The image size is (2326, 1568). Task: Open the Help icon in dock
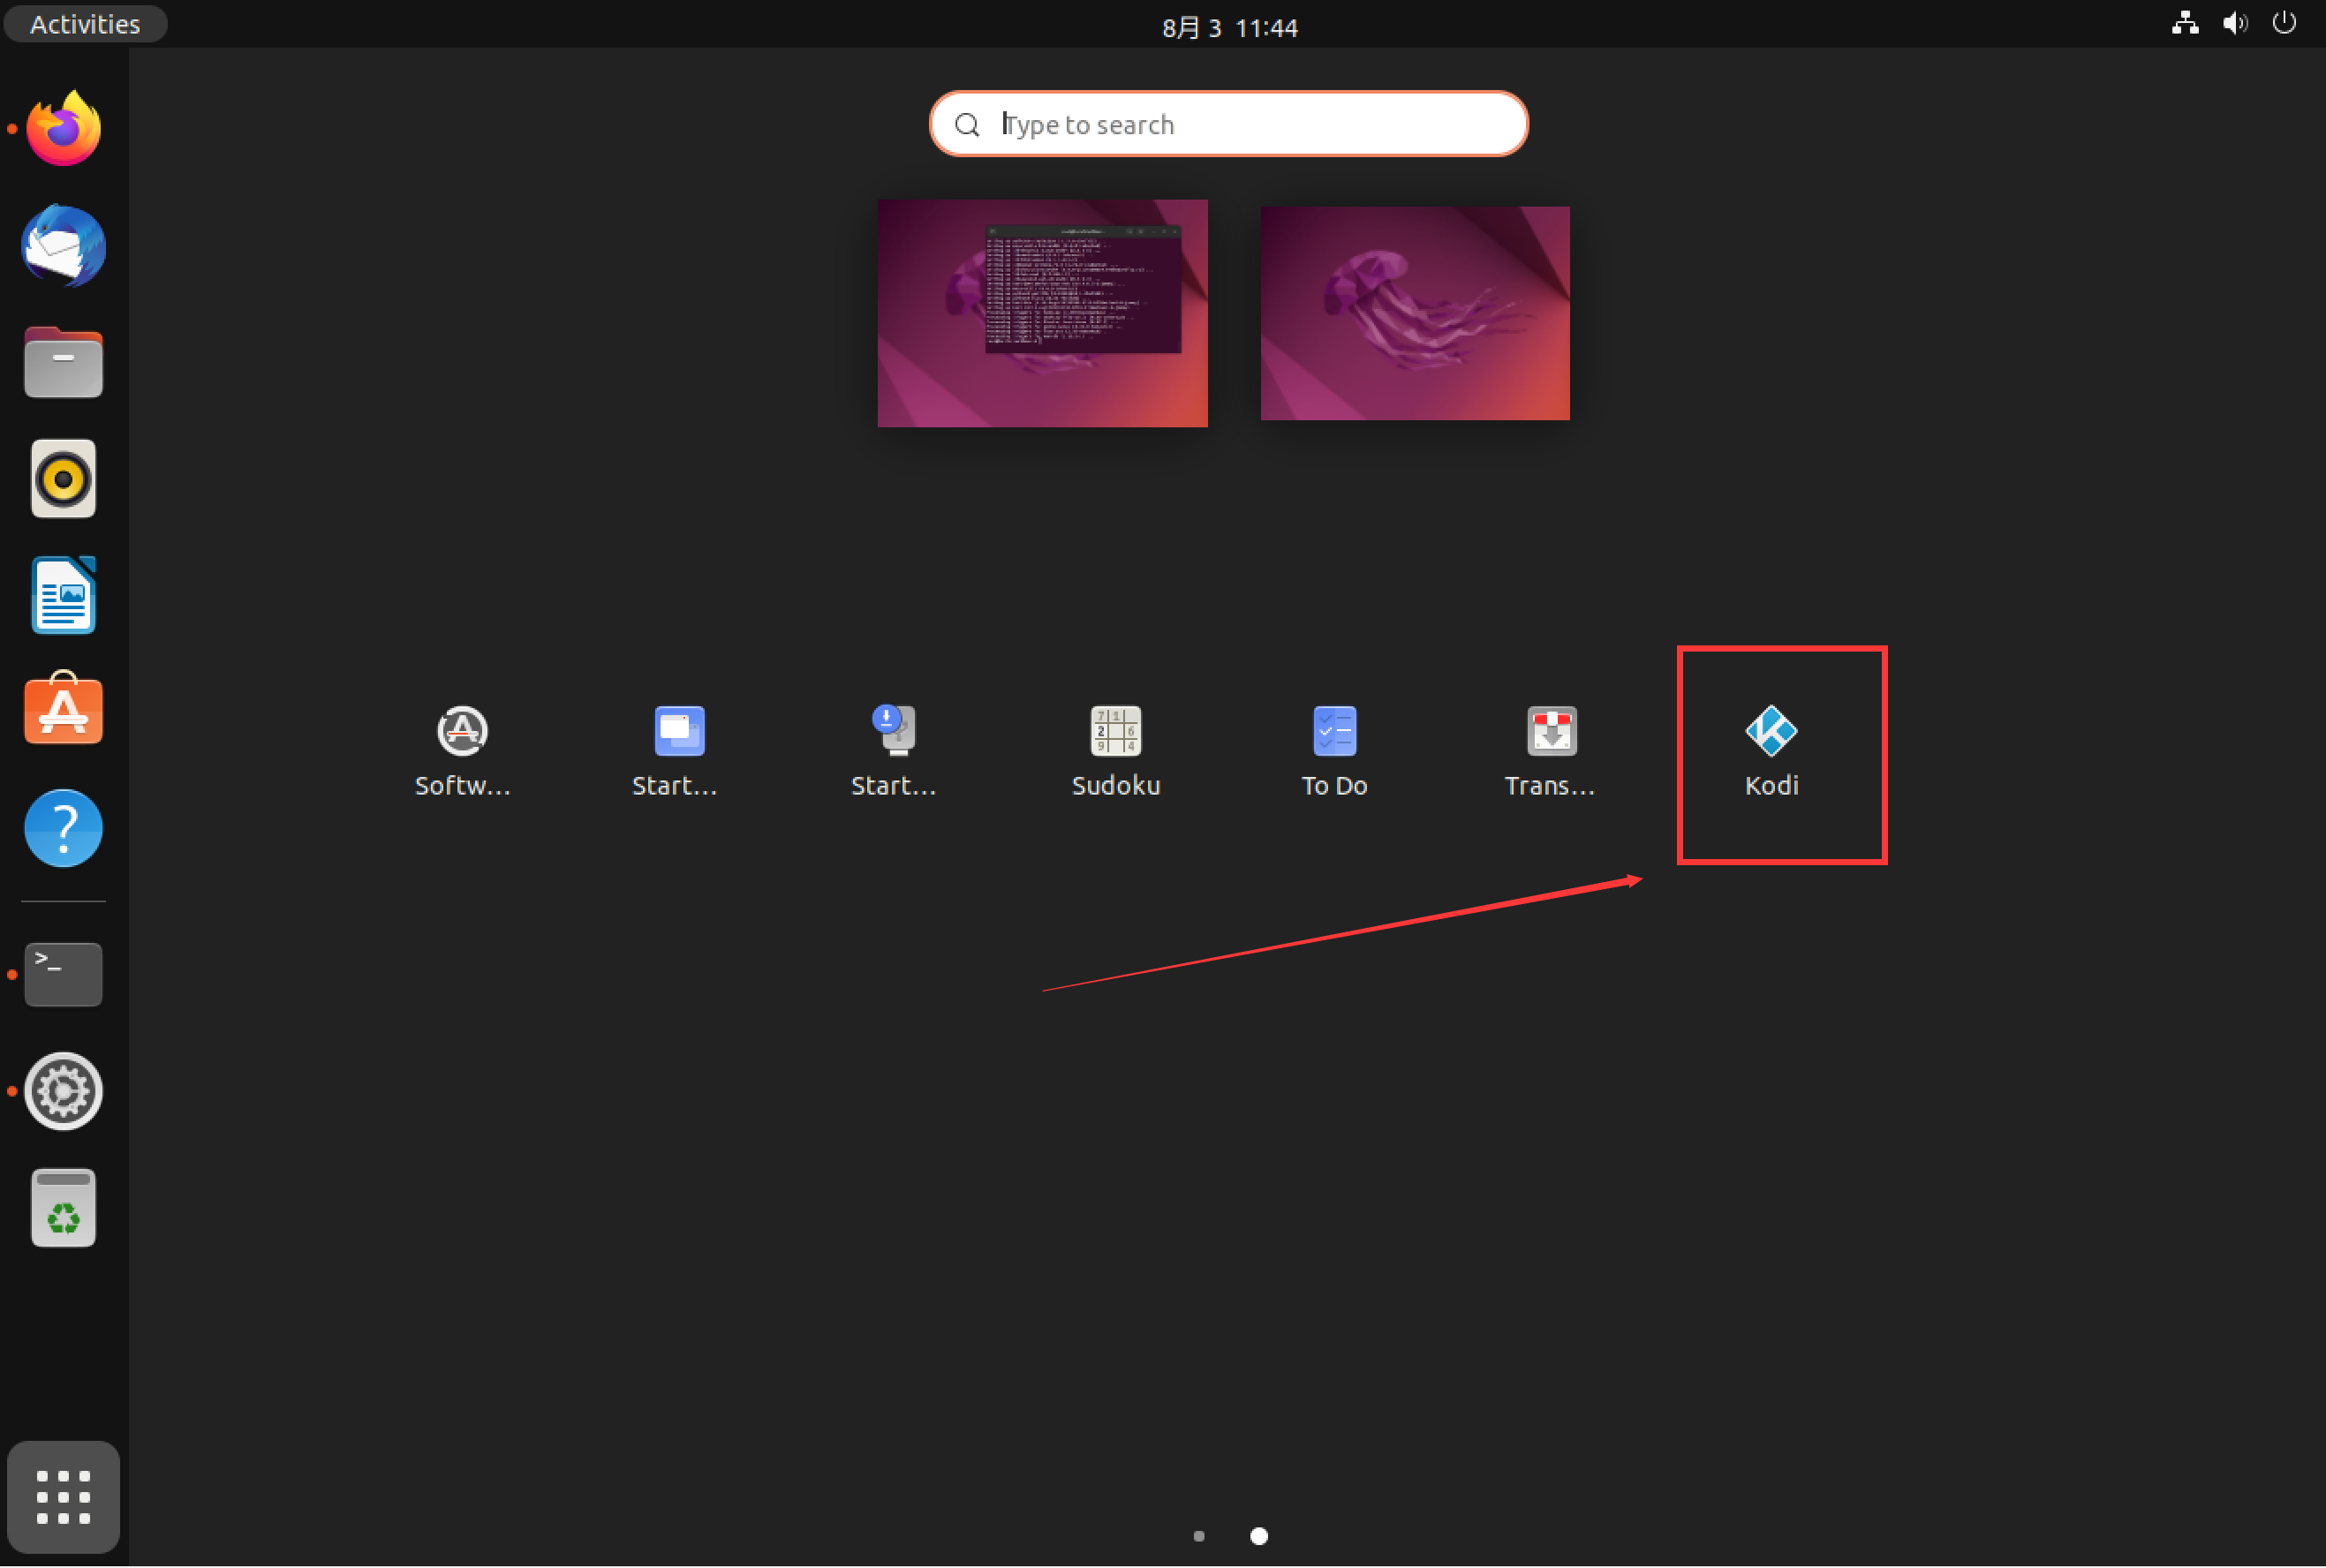pyautogui.click(x=63, y=828)
